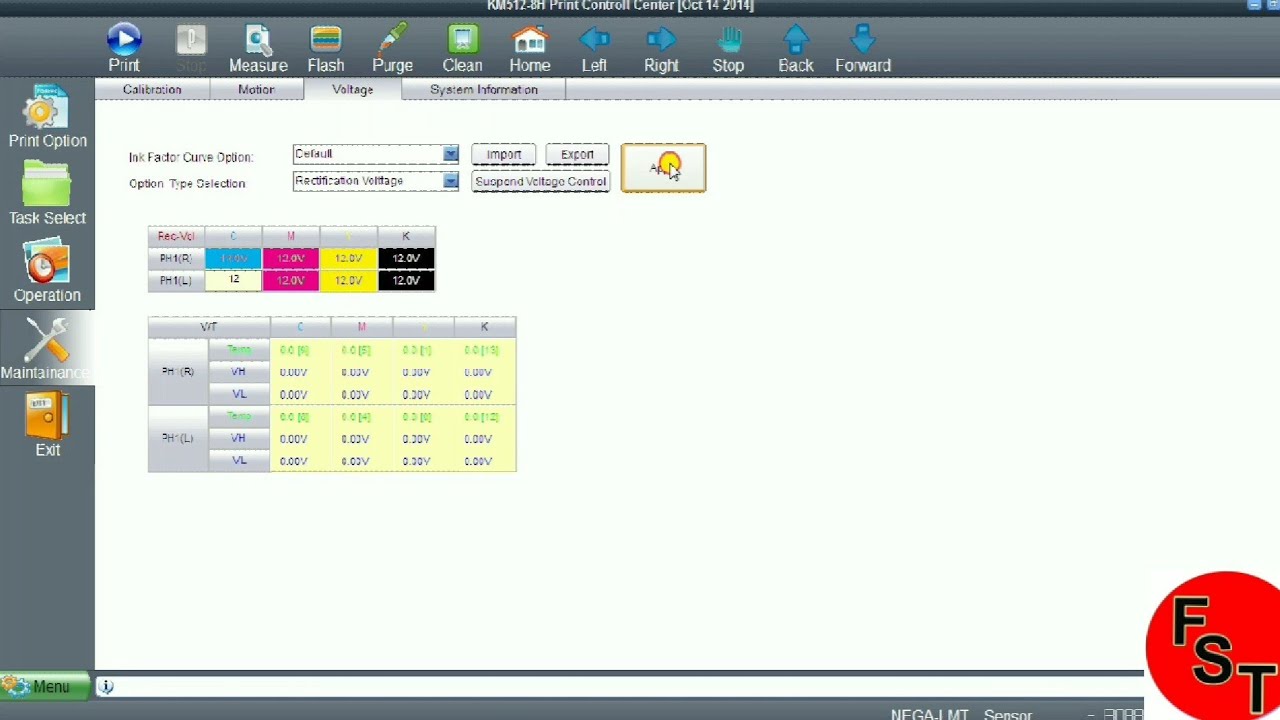Viewport: 1280px width, 720px height.
Task: Move the carriage Right
Action: pos(661,48)
